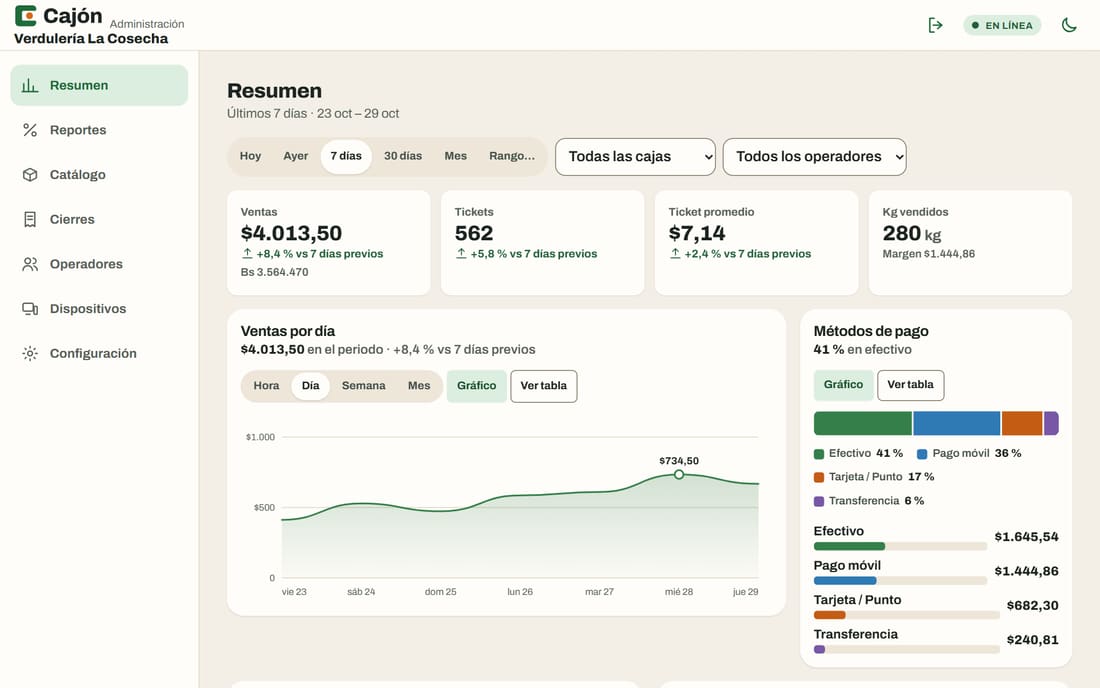The height and width of the screenshot is (688, 1100).
Task: Click the logout icon in header
Action: click(x=935, y=25)
